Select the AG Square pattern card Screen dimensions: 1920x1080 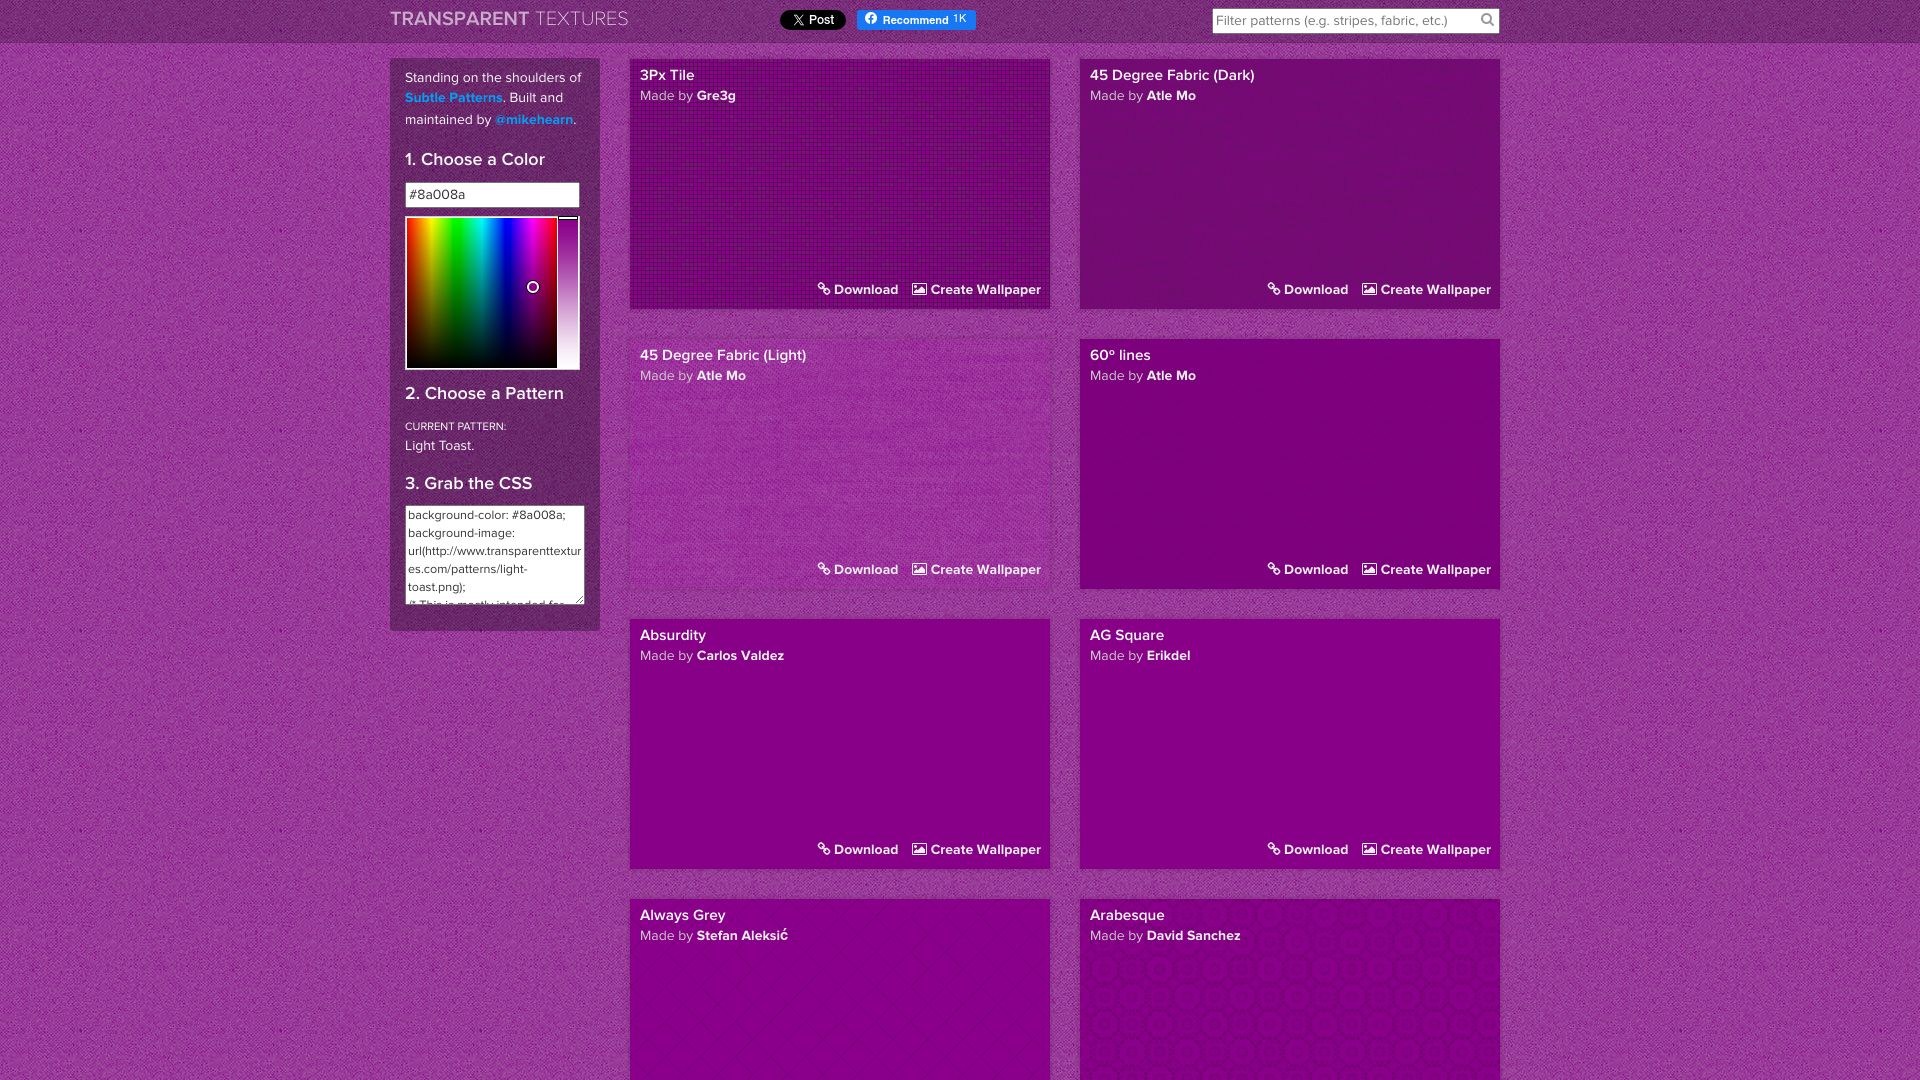(1290, 744)
